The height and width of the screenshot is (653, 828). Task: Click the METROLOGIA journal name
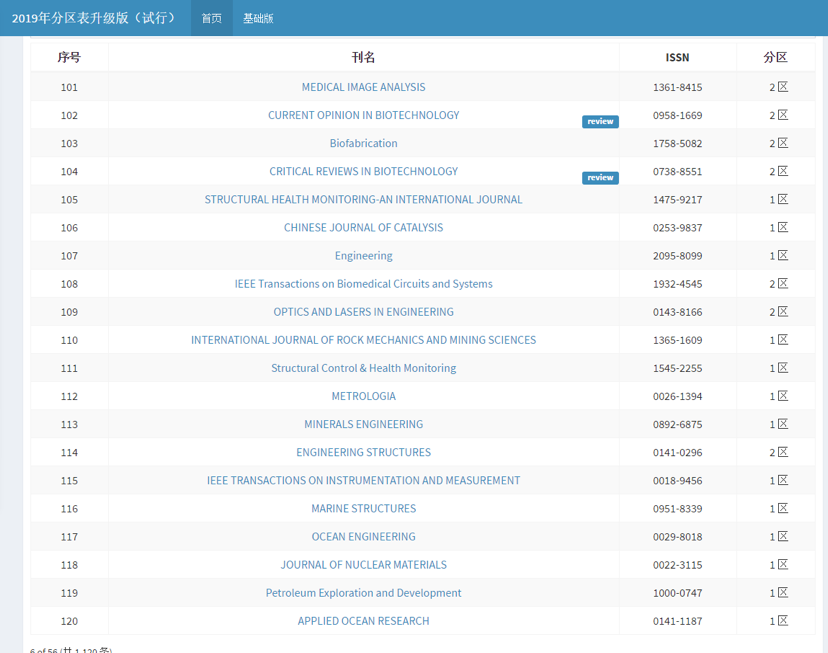point(363,396)
